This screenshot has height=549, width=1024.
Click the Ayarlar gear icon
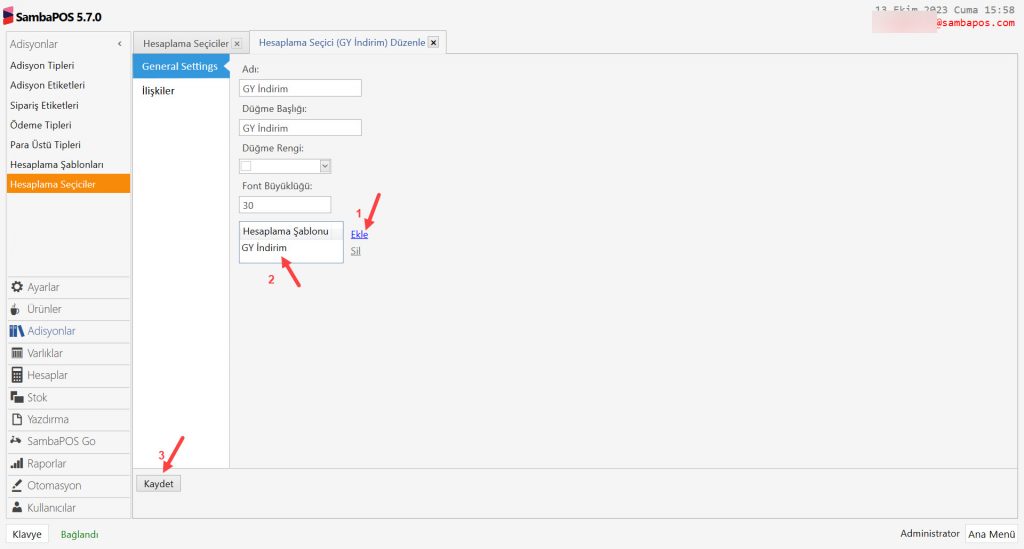(x=17, y=288)
